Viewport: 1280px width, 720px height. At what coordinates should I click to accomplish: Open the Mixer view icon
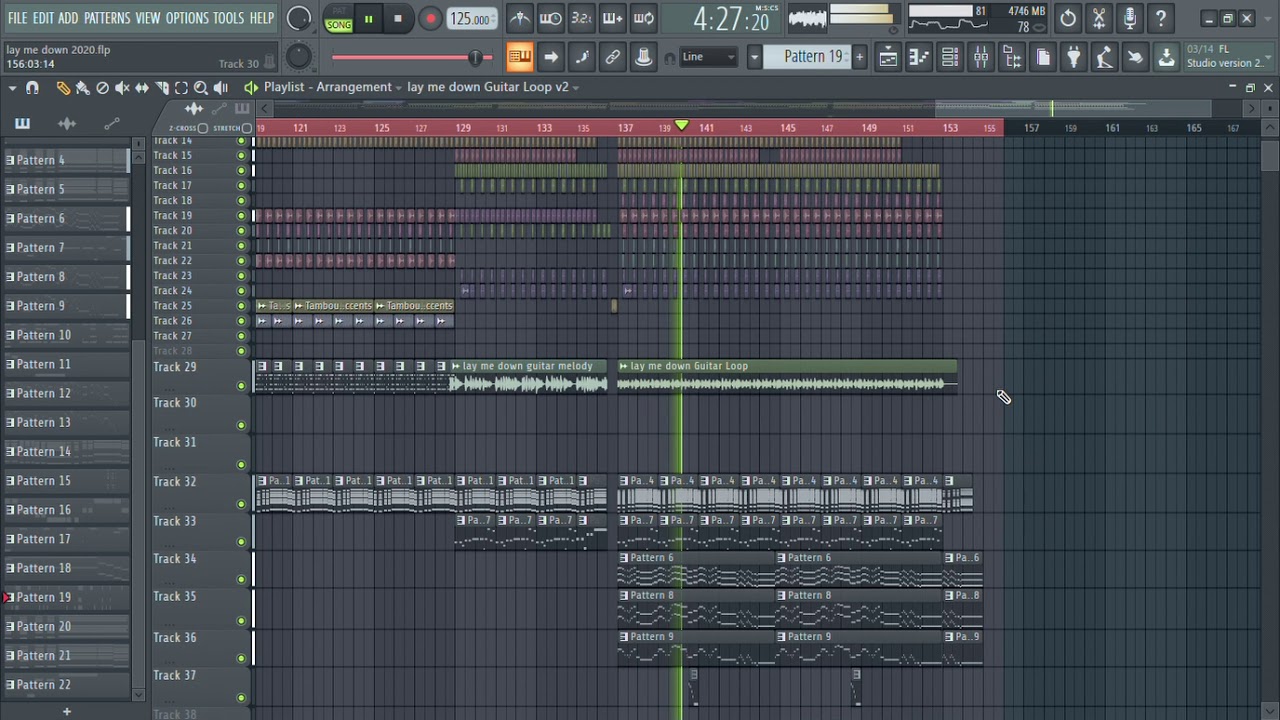tap(980, 57)
